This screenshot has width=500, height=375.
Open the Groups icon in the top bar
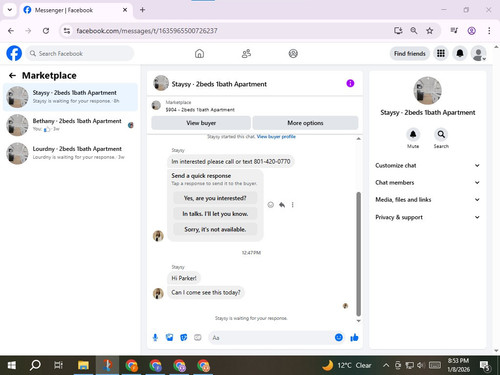tap(293, 53)
